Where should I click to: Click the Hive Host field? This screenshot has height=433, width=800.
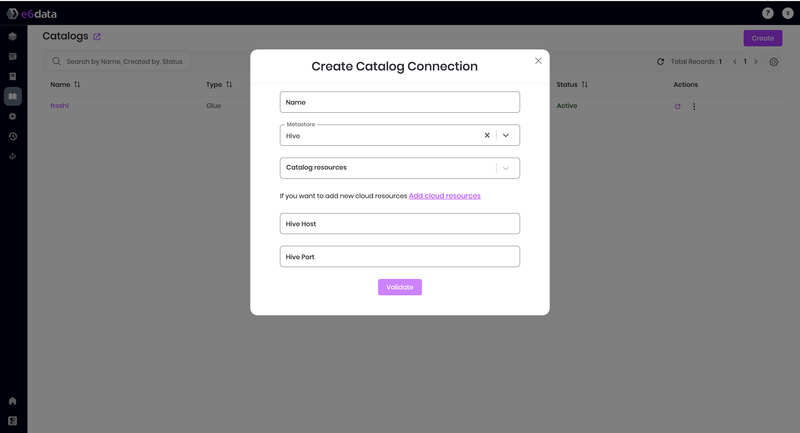coord(399,224)
